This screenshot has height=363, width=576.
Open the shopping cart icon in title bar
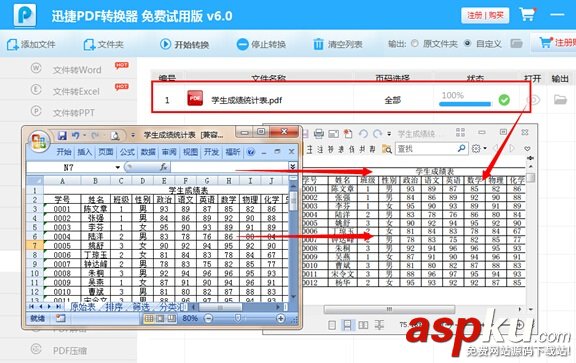pyautogui.click(x=527, y=15)
